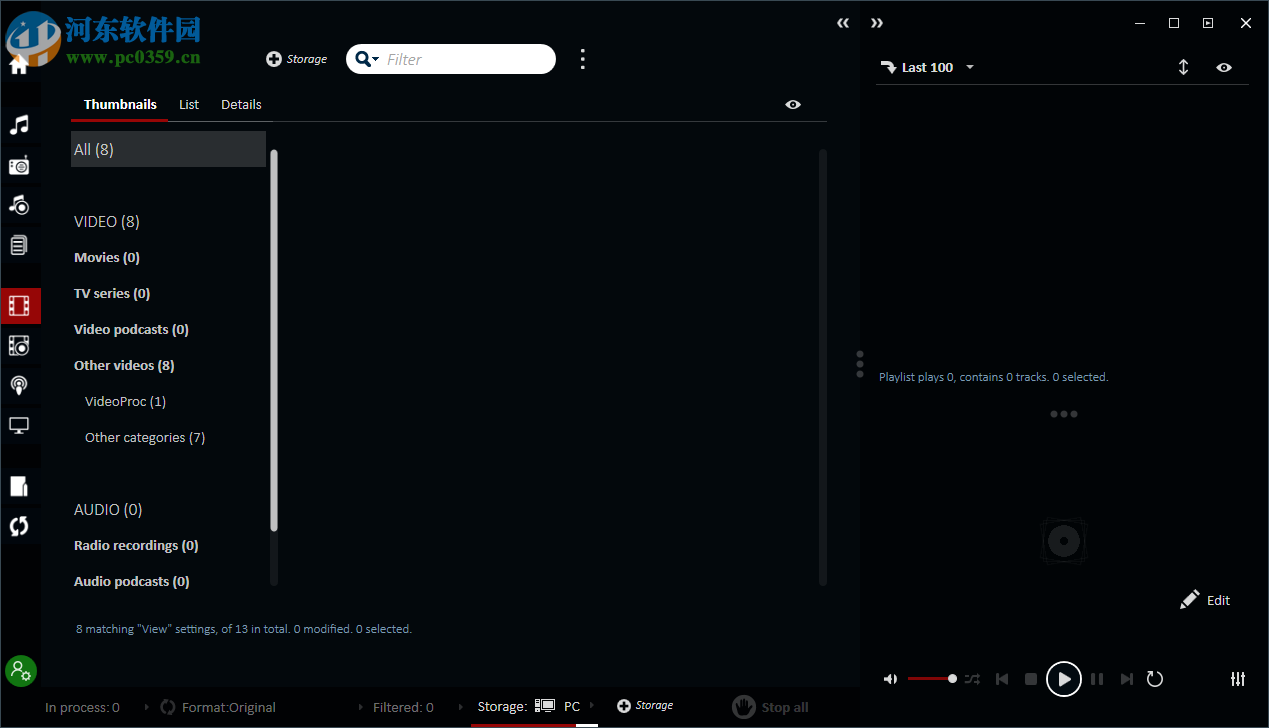Click the playlist sort up-down arrow icon
This screenshot has width=1269, height=728.
(1183, 67)
